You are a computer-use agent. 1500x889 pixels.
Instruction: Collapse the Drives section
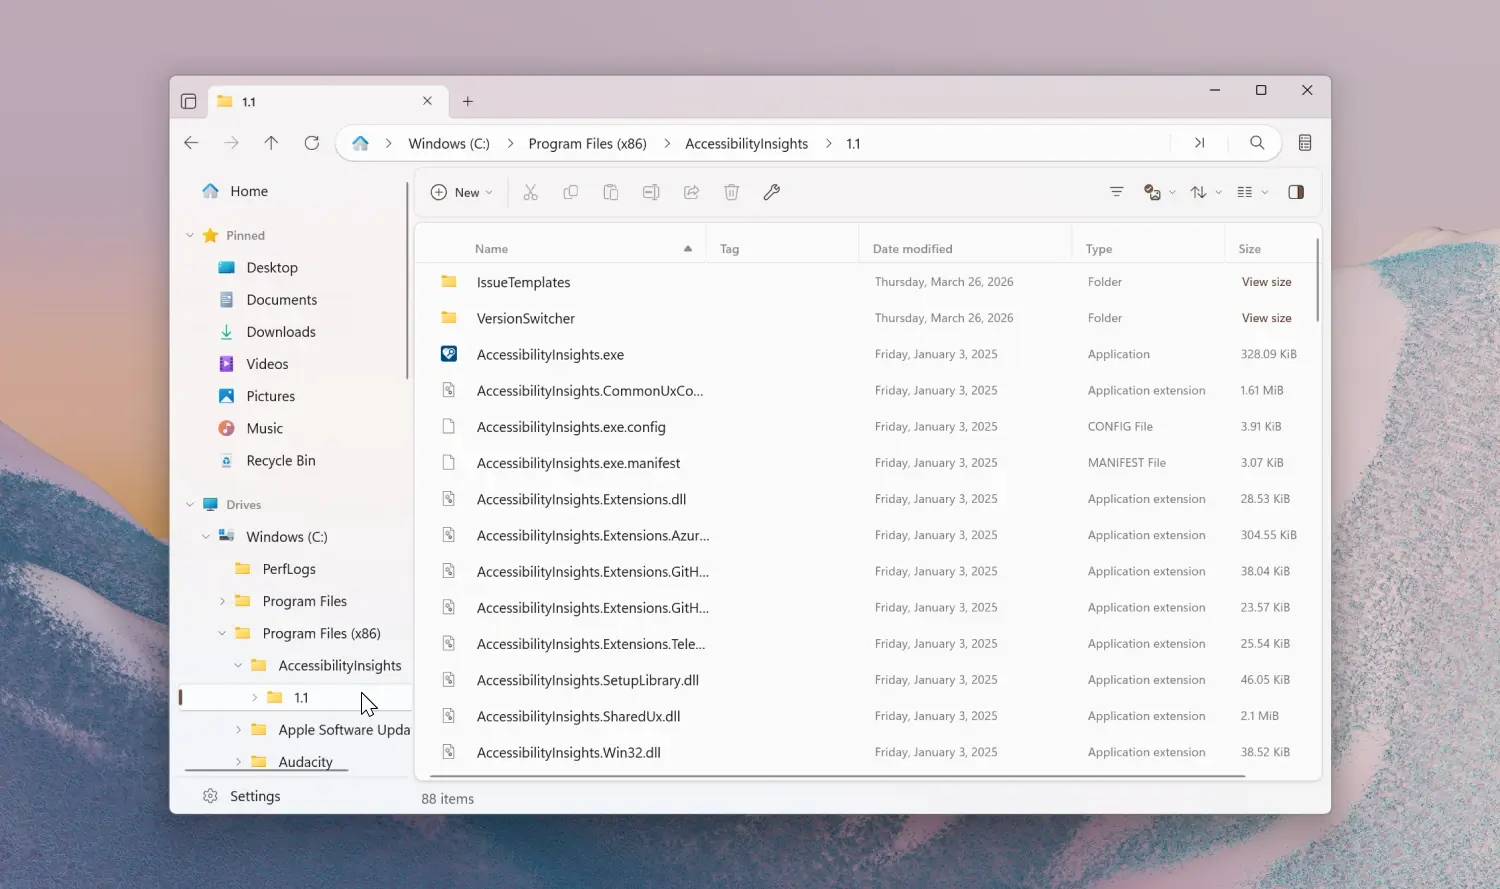[x=190, y=504]
